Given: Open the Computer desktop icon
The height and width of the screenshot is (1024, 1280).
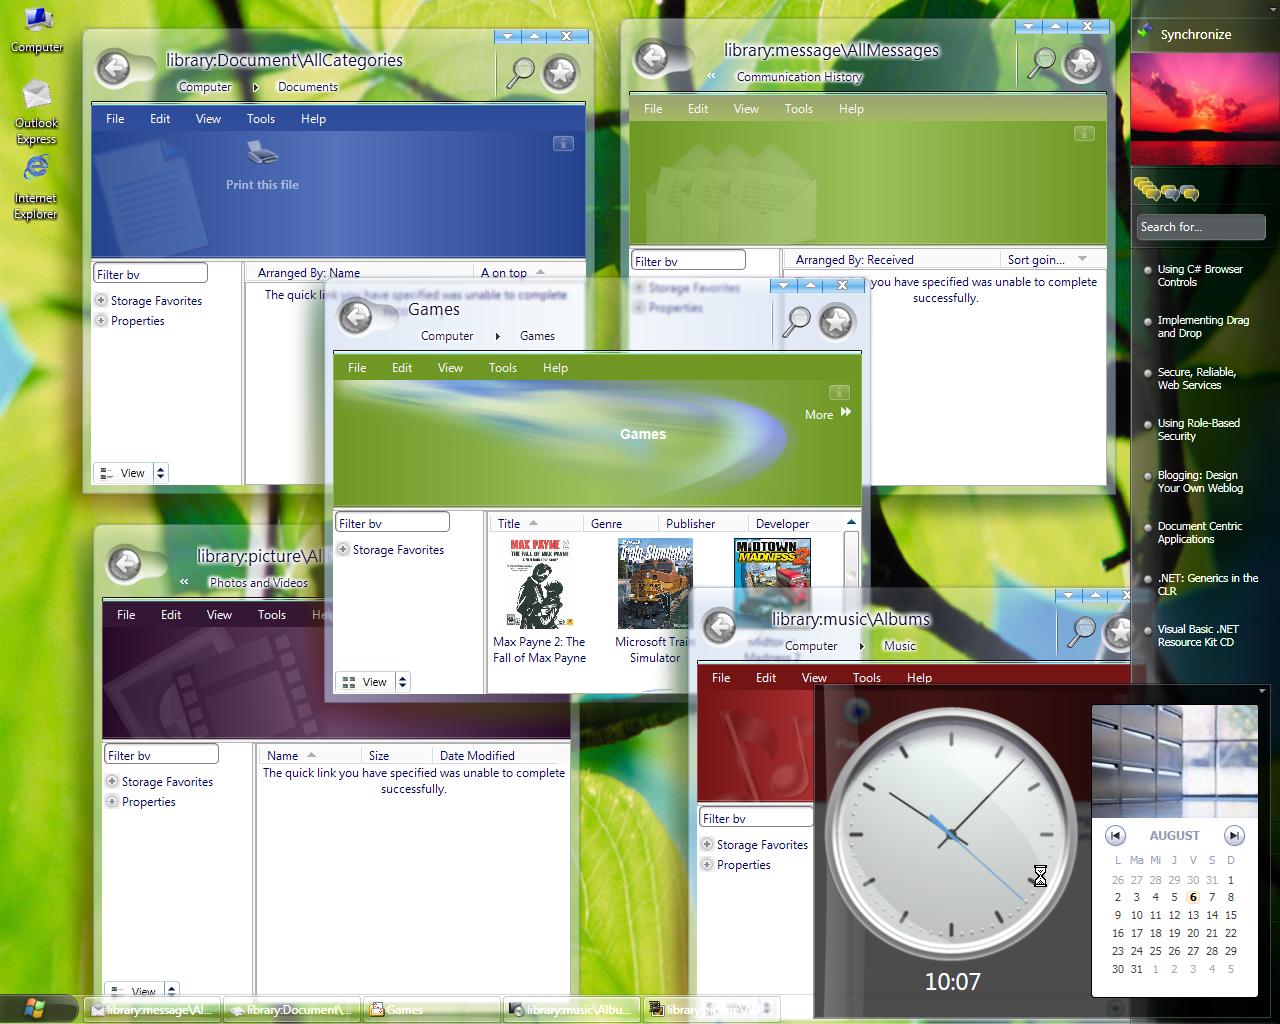Looking at the screenshot, I should click(36, 30).
